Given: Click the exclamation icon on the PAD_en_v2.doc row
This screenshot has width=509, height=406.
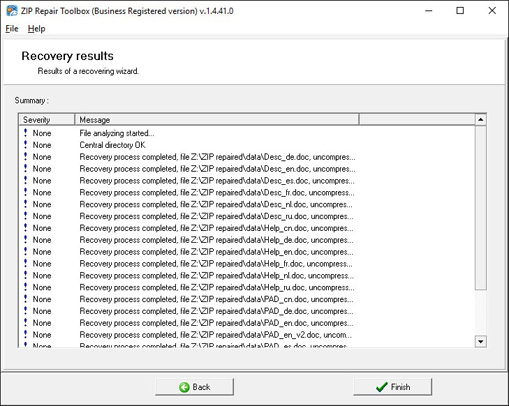Looking at the screenshot, I should pos(25,334).
